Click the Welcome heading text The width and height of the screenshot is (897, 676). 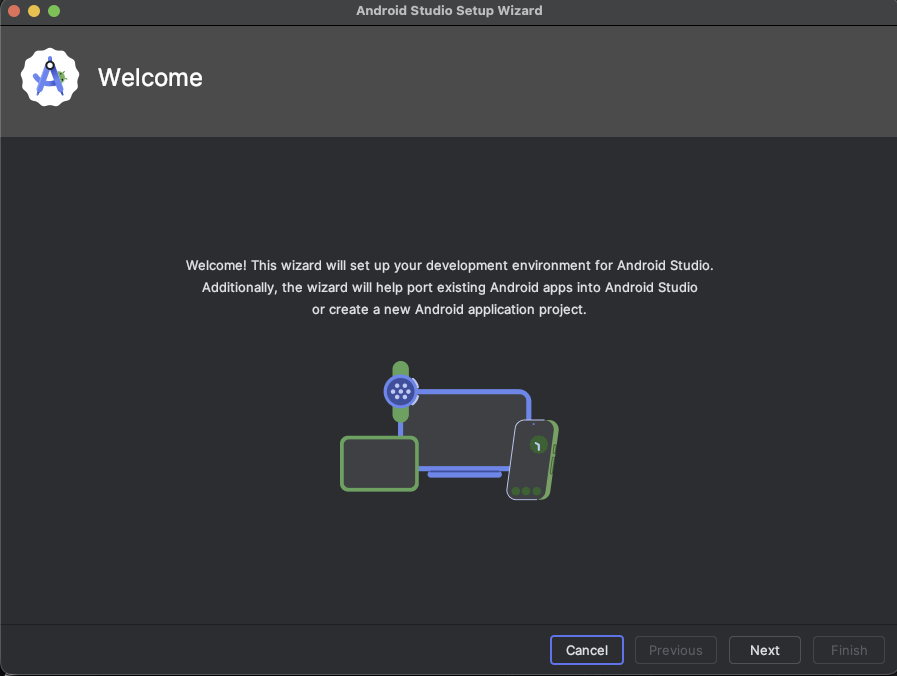150,77
